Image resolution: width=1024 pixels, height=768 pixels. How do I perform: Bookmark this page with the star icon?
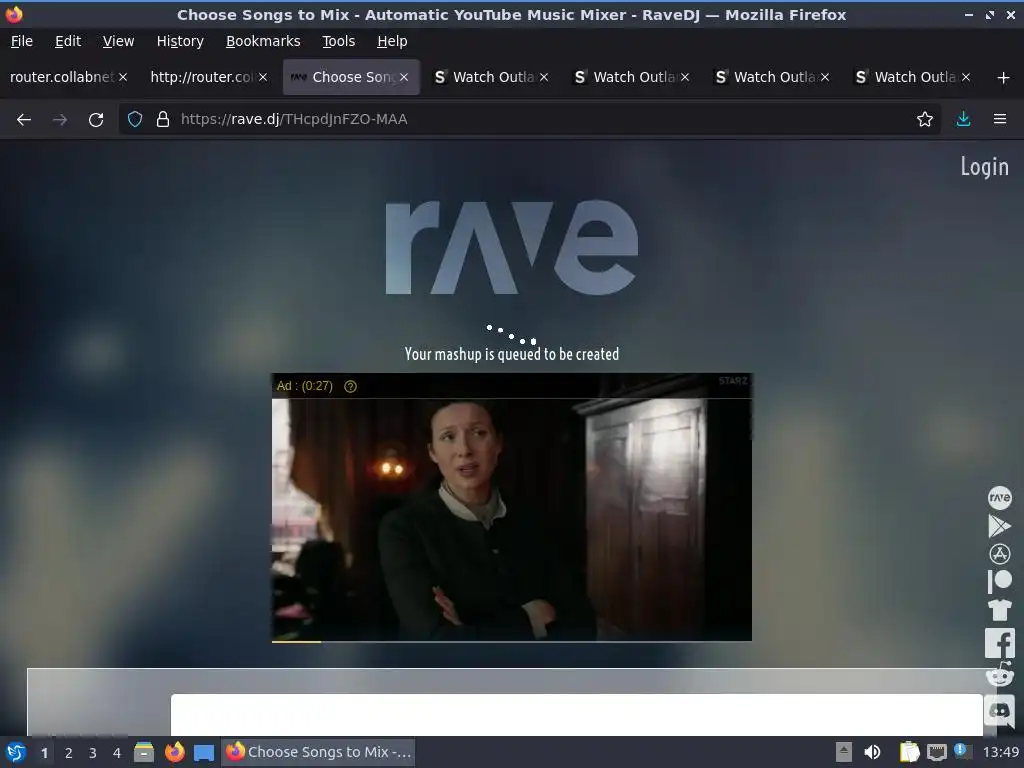(x=924, y=119)
